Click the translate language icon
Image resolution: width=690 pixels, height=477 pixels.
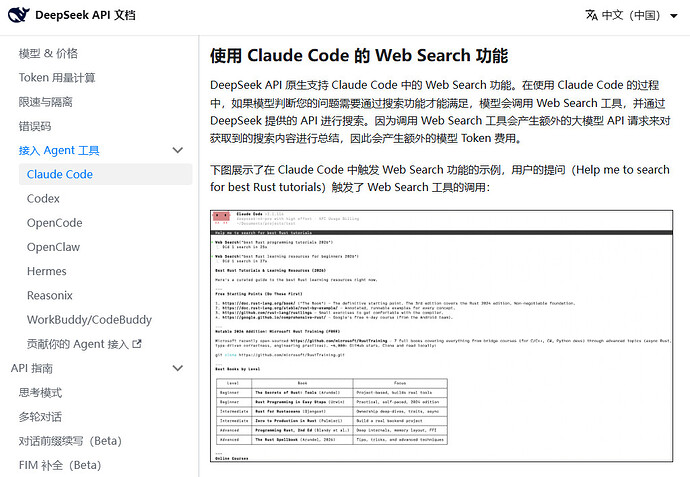pos(591,15)
